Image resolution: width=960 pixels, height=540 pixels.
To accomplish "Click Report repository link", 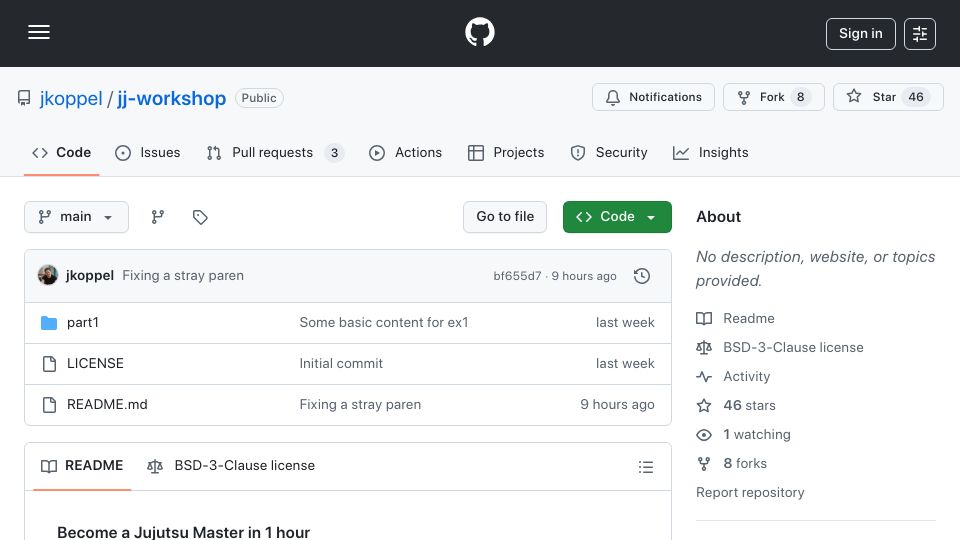I will [750, 493].
